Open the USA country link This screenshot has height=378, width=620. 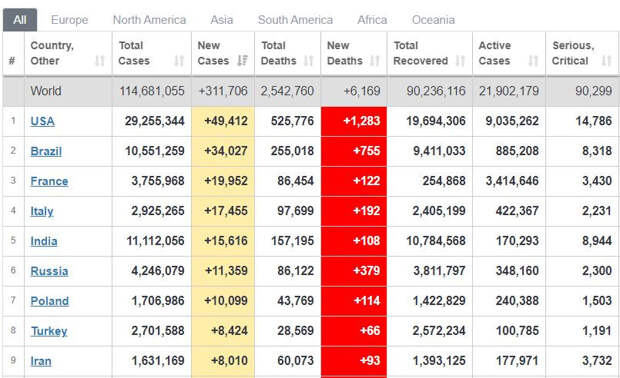[42, 121]
